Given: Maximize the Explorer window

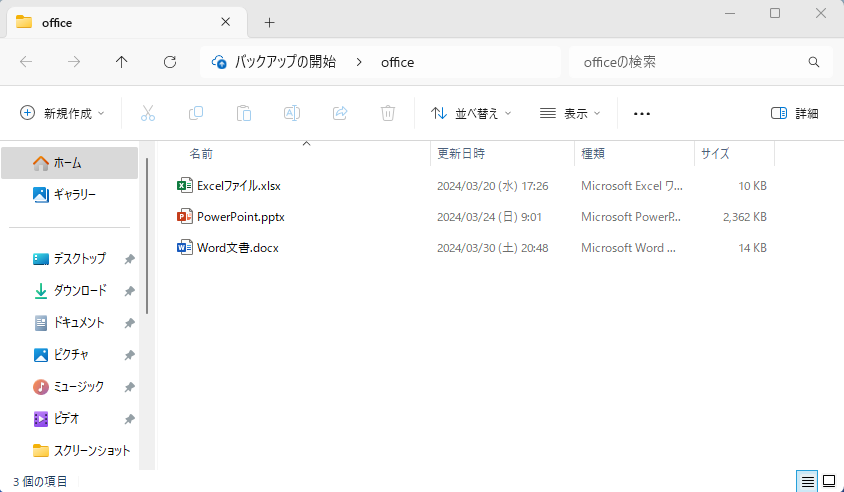Looking at the screenshot, I should (x=775, y=13).
